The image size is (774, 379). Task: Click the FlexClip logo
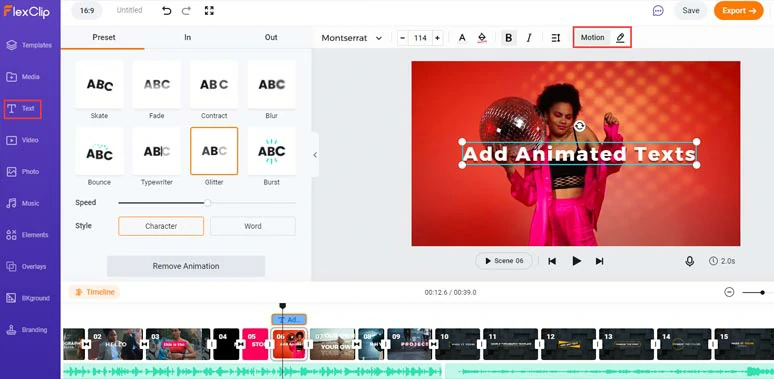(27, 11)
